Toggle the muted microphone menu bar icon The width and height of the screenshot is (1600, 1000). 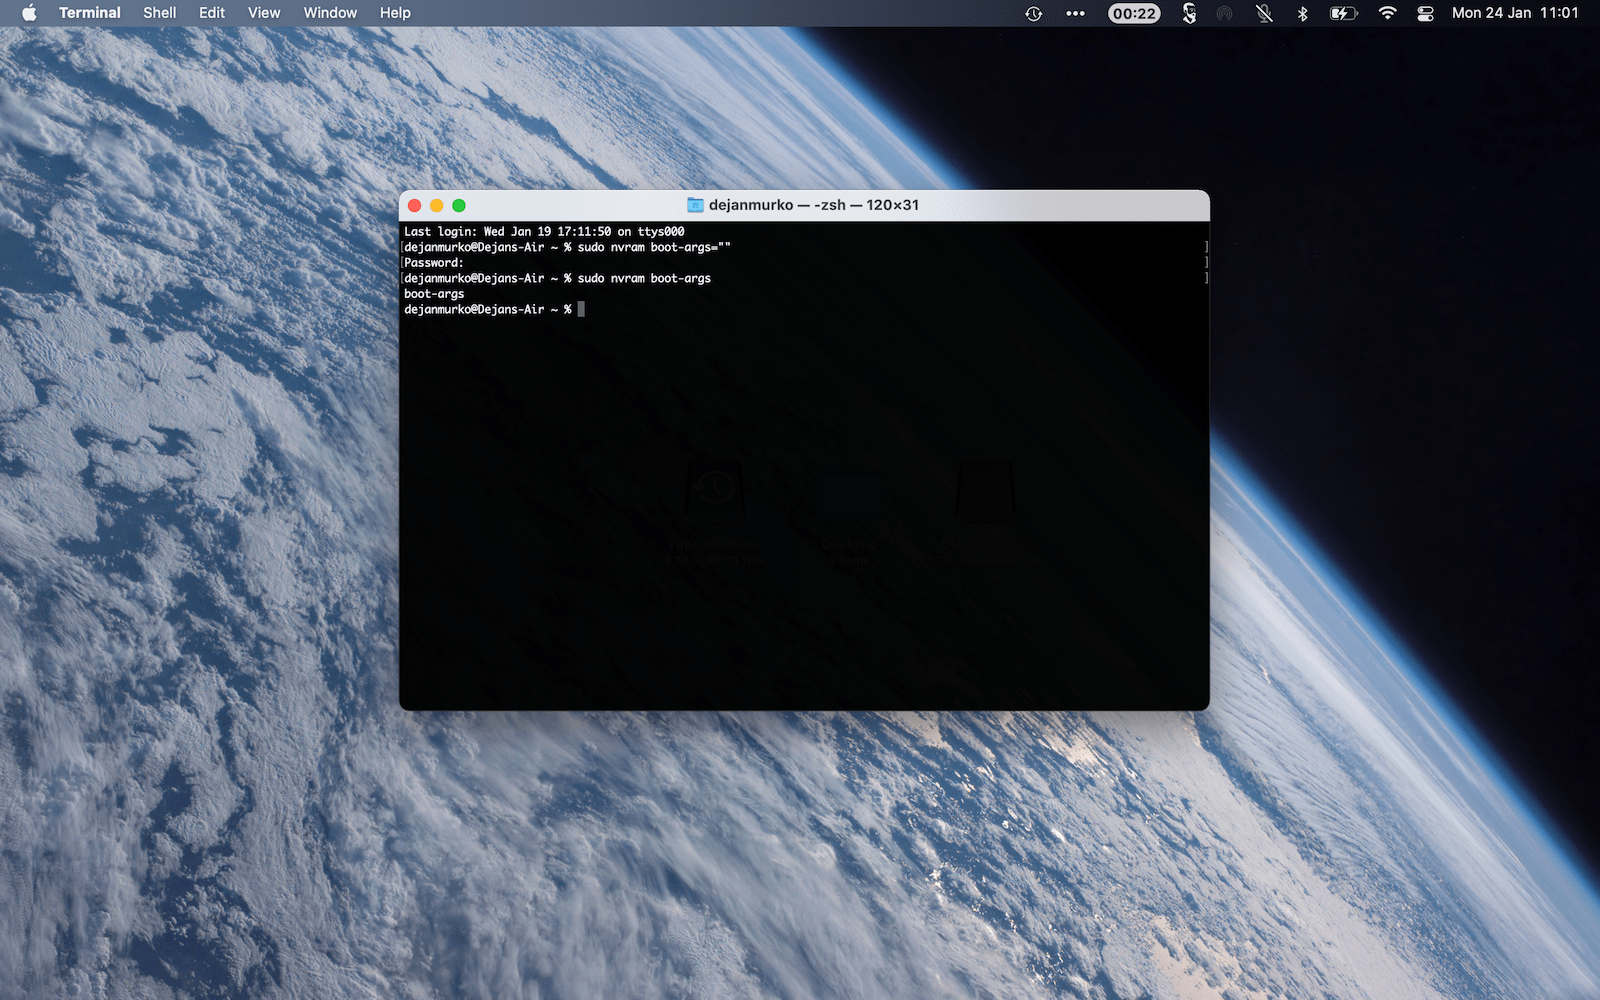(1264, 13)
